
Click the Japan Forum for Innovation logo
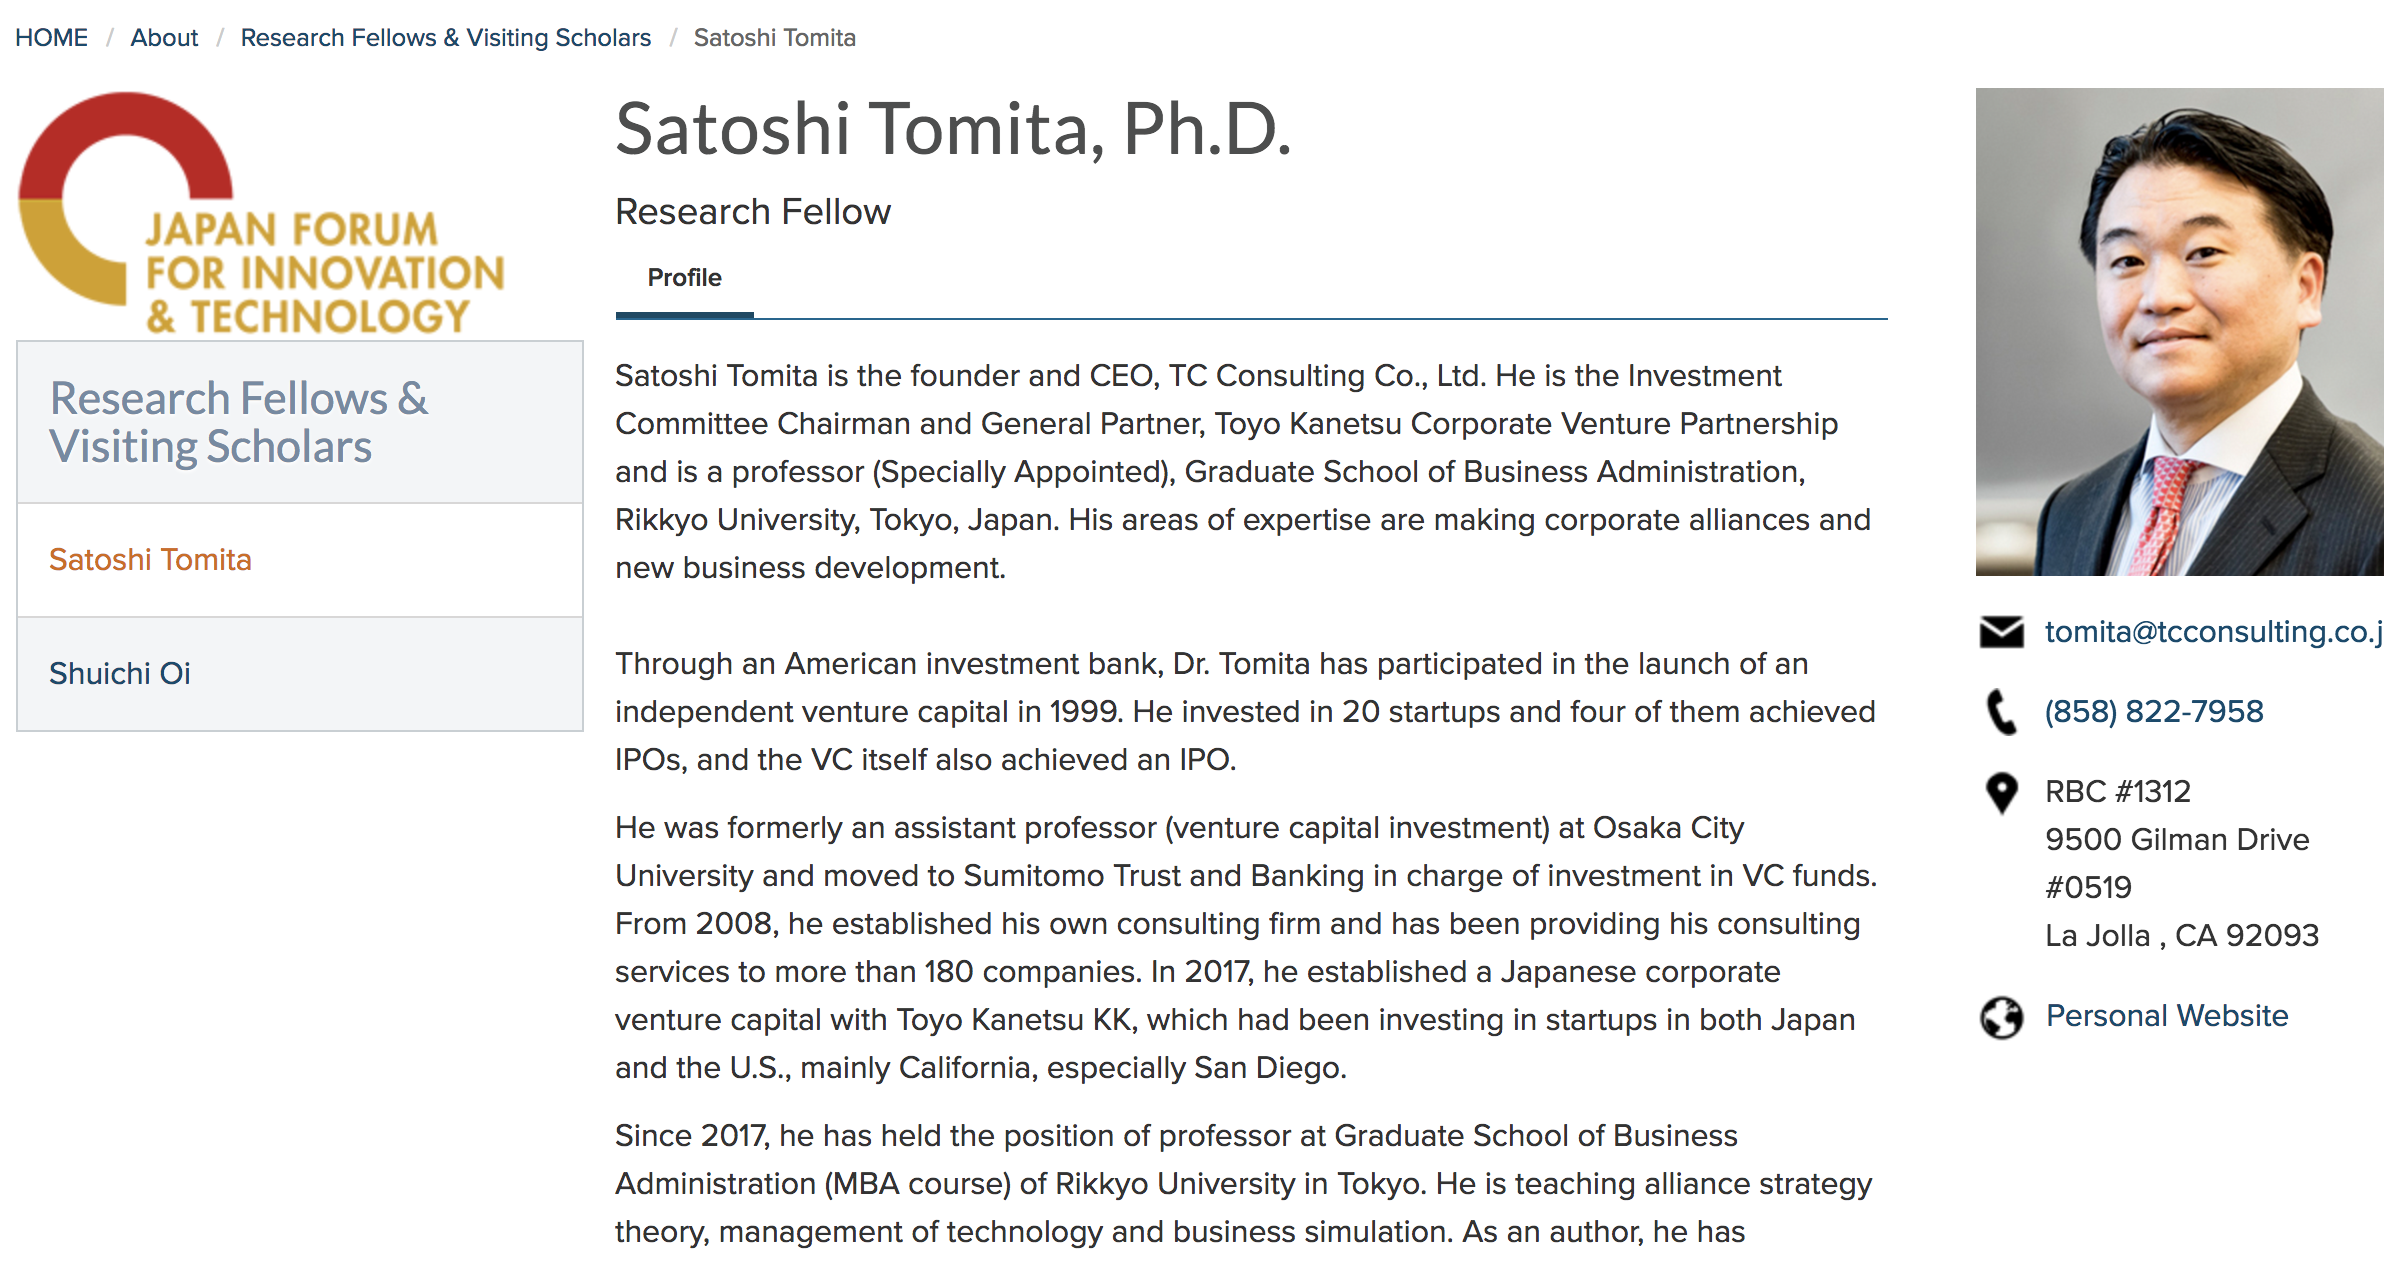tap(262, 214)
